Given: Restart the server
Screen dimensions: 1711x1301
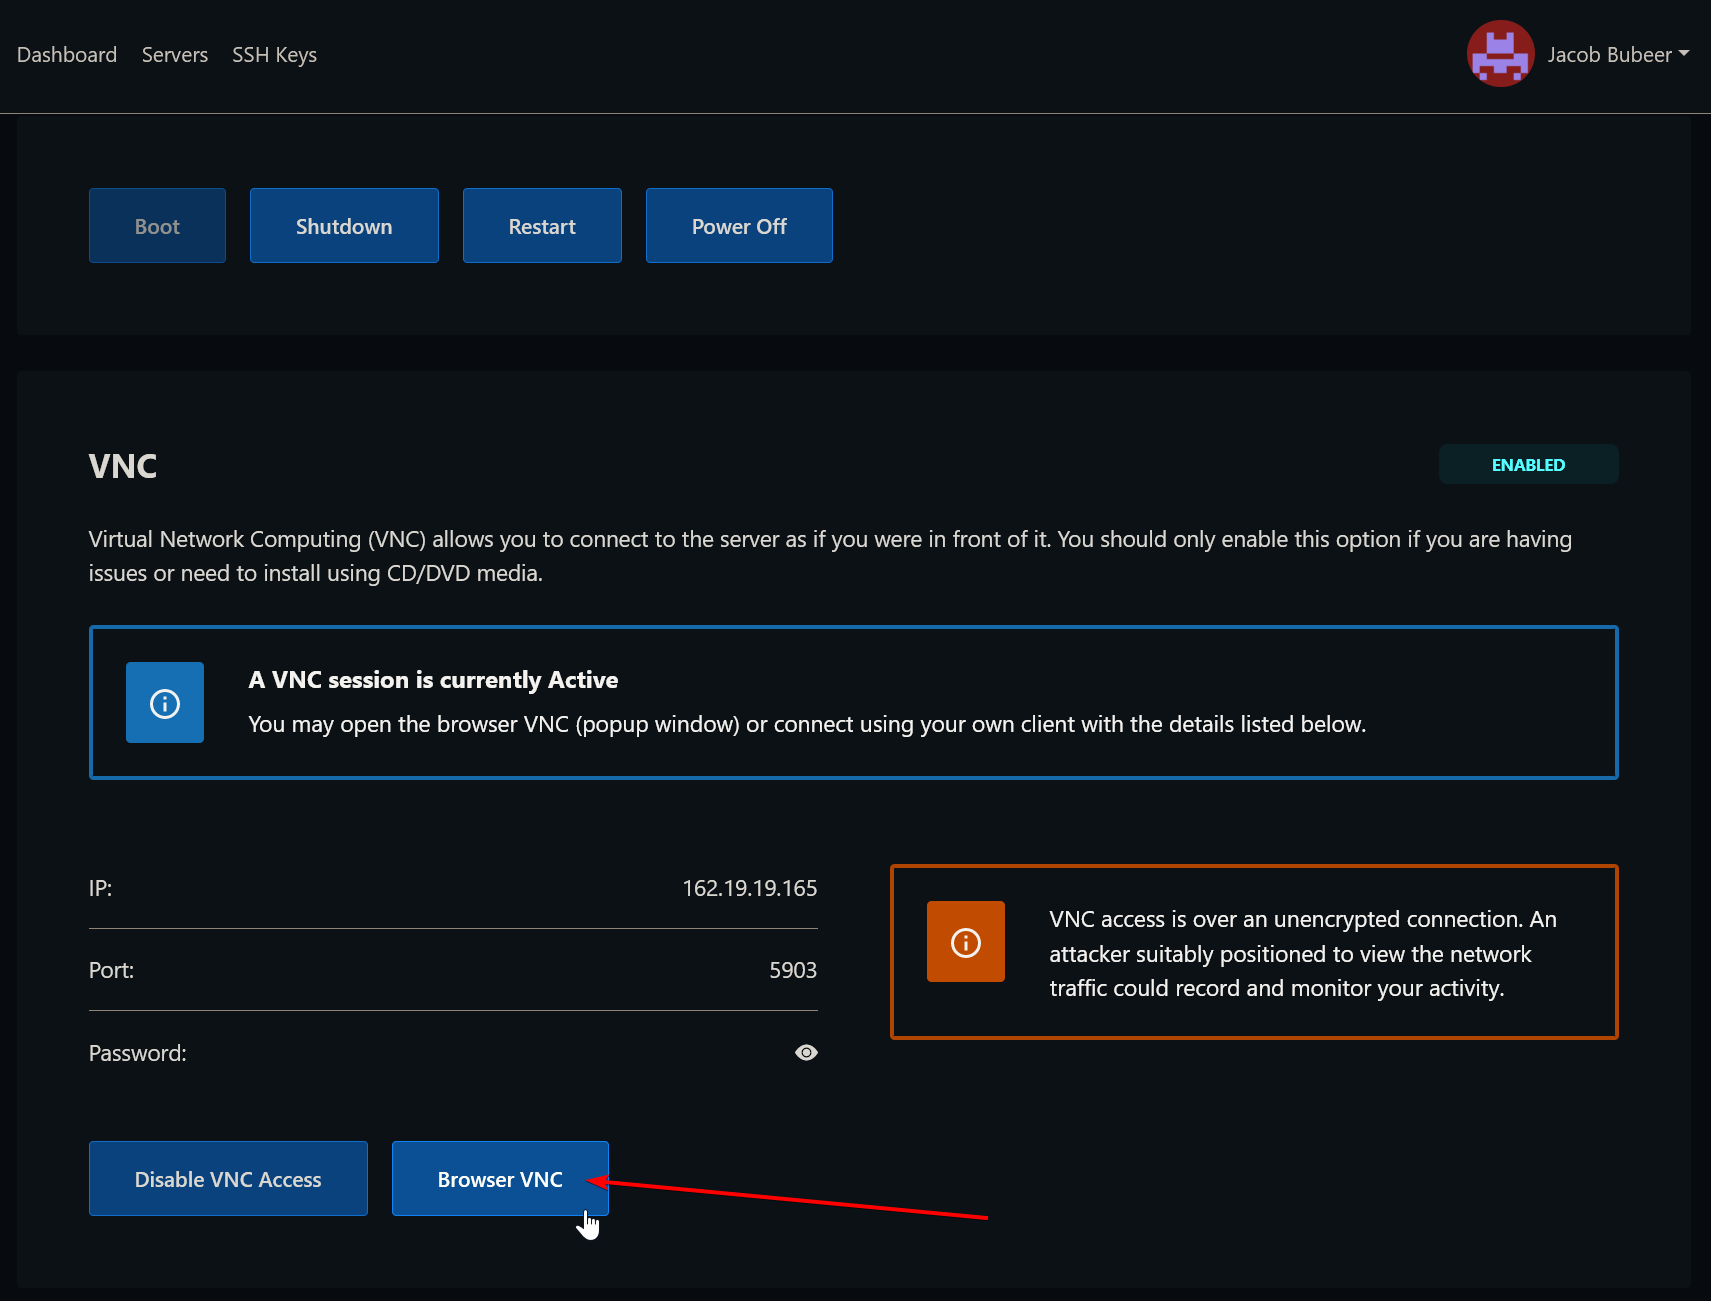Looking at the screenshot, I should 542,226.
